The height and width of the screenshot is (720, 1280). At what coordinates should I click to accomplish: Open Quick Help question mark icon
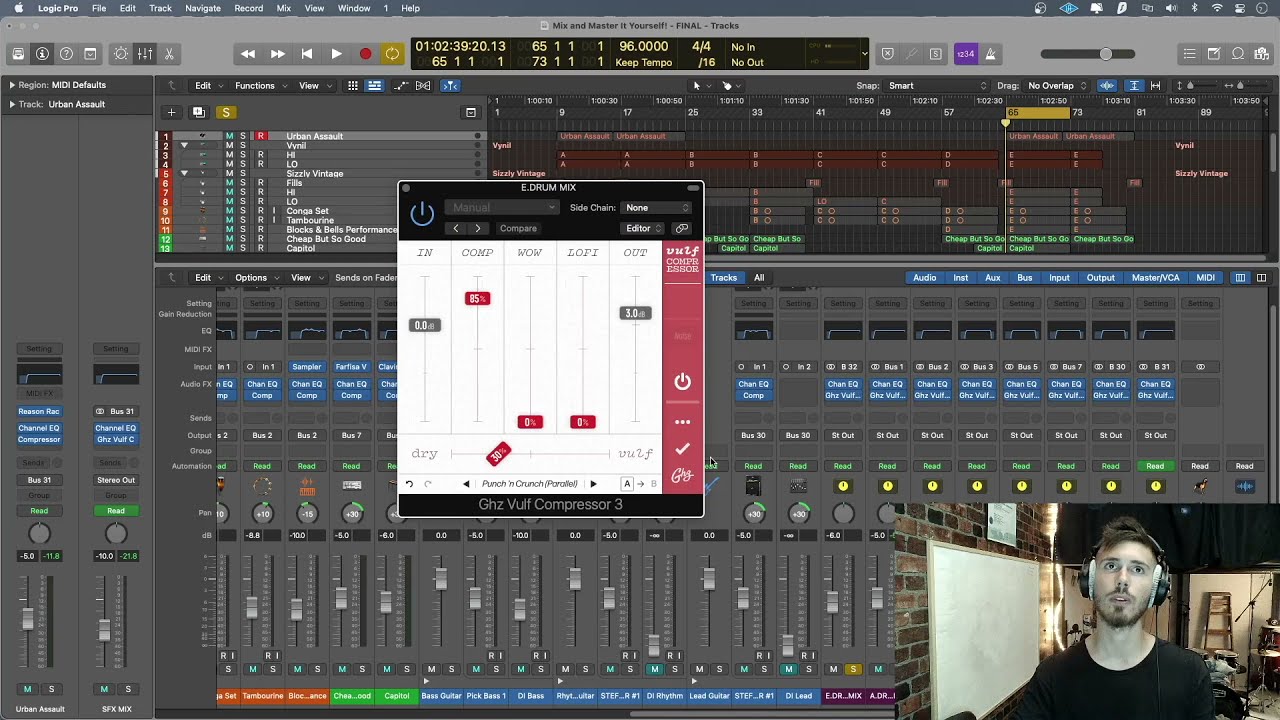(x=66, y=54)
